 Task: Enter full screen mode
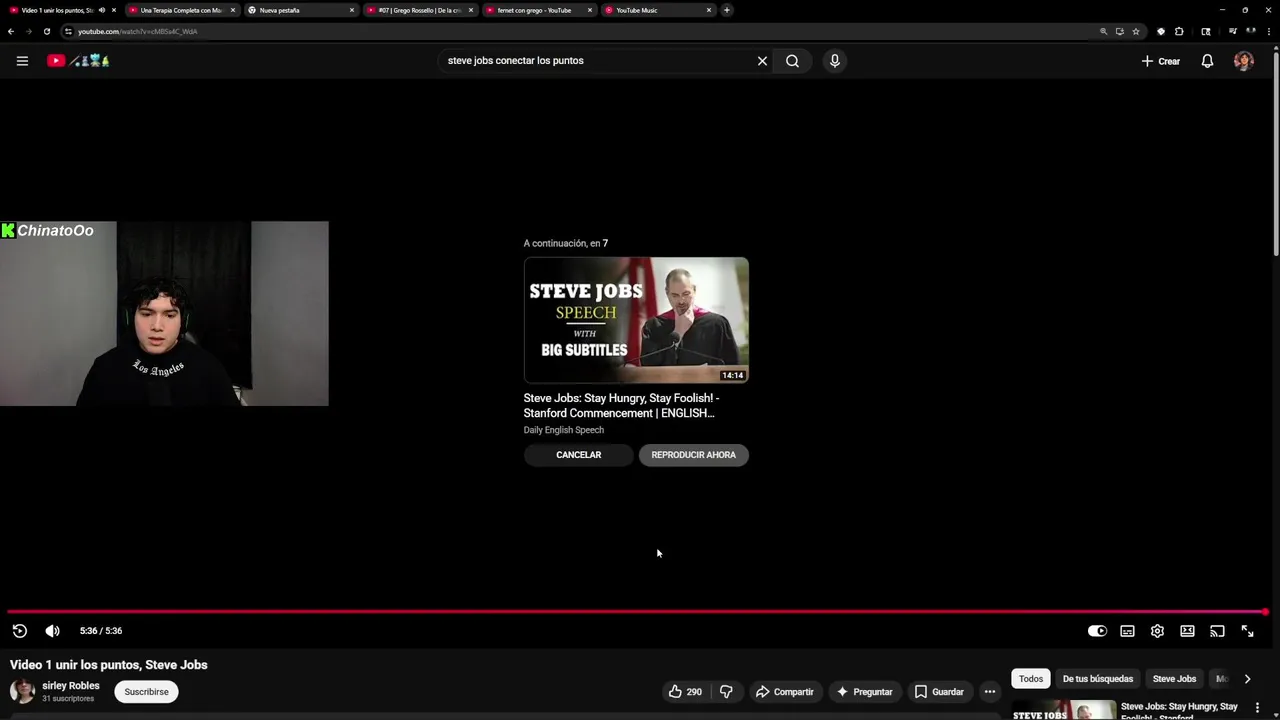[x=1247, y=631]
